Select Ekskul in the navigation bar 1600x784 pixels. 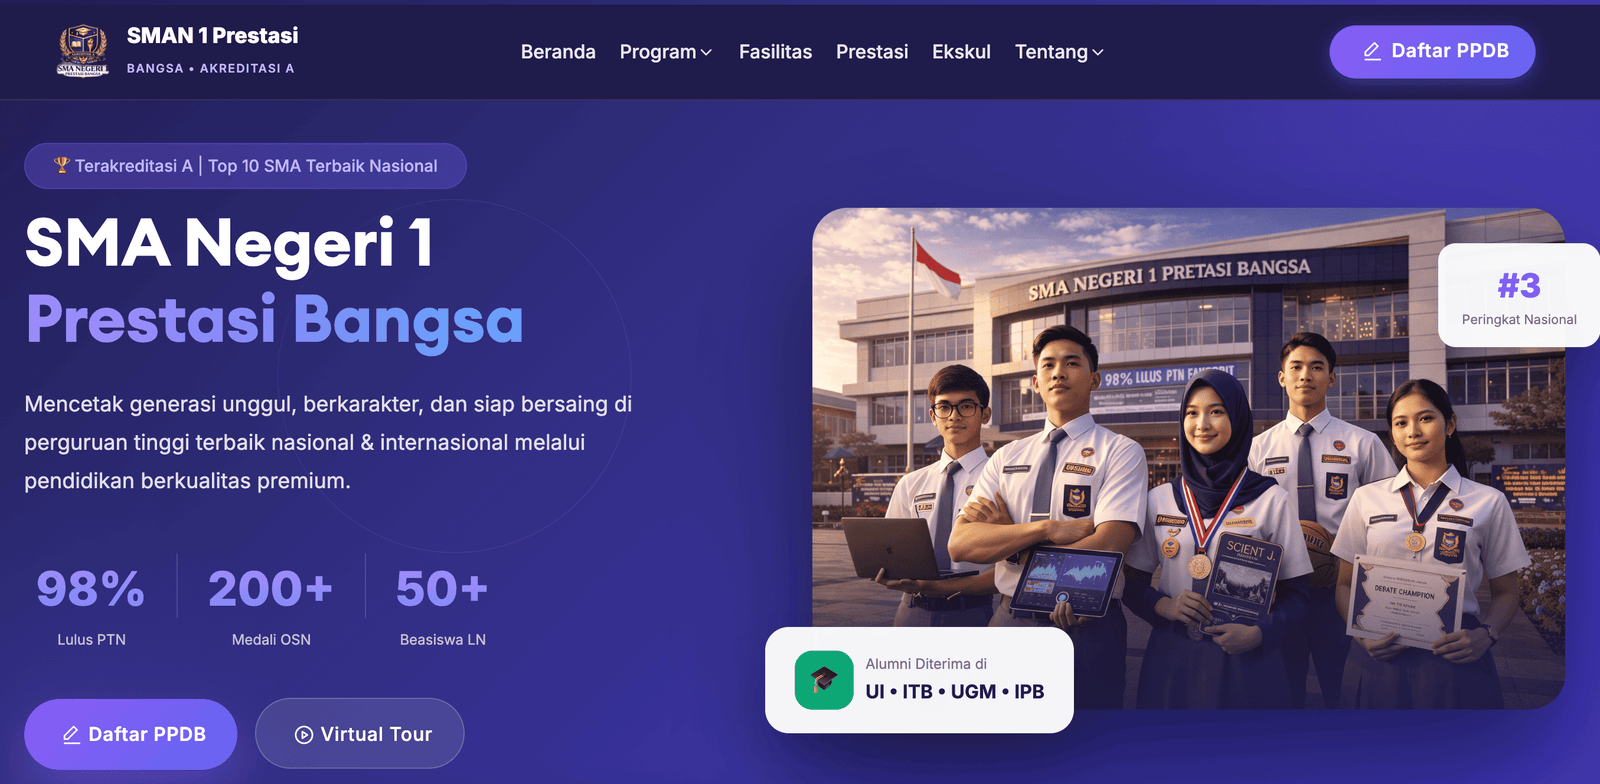coord(961,52)
